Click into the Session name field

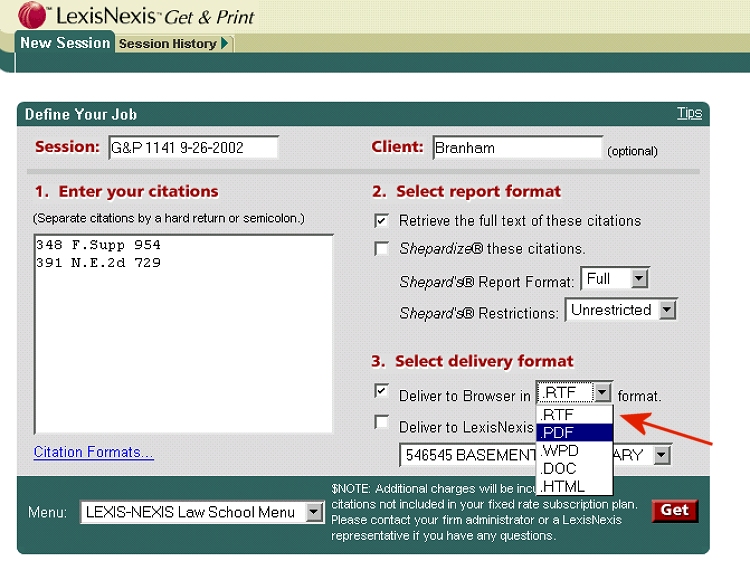point(193,147)
